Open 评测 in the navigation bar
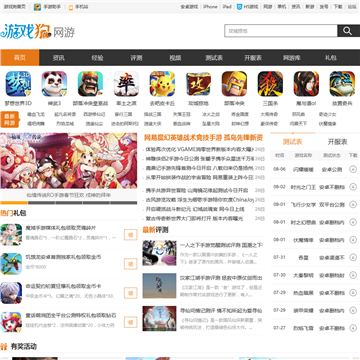This screenshot has width=360, height=360. coord(136,58)
